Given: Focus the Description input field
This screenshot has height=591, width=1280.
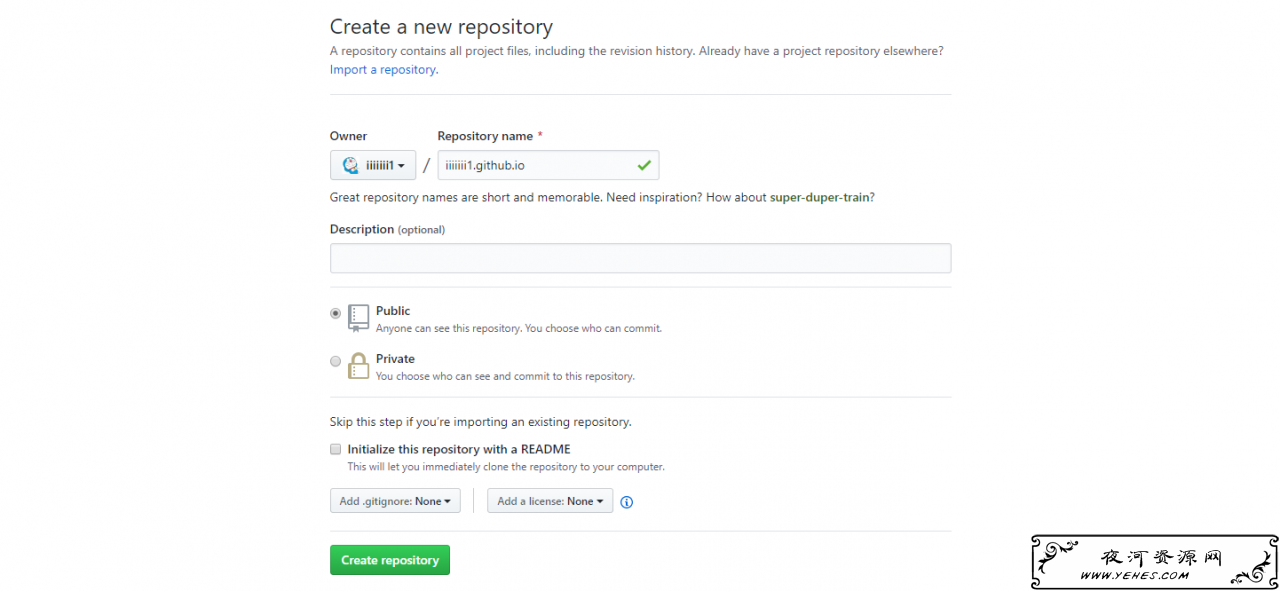Looking at the screenshot, I should coord(640,258).
